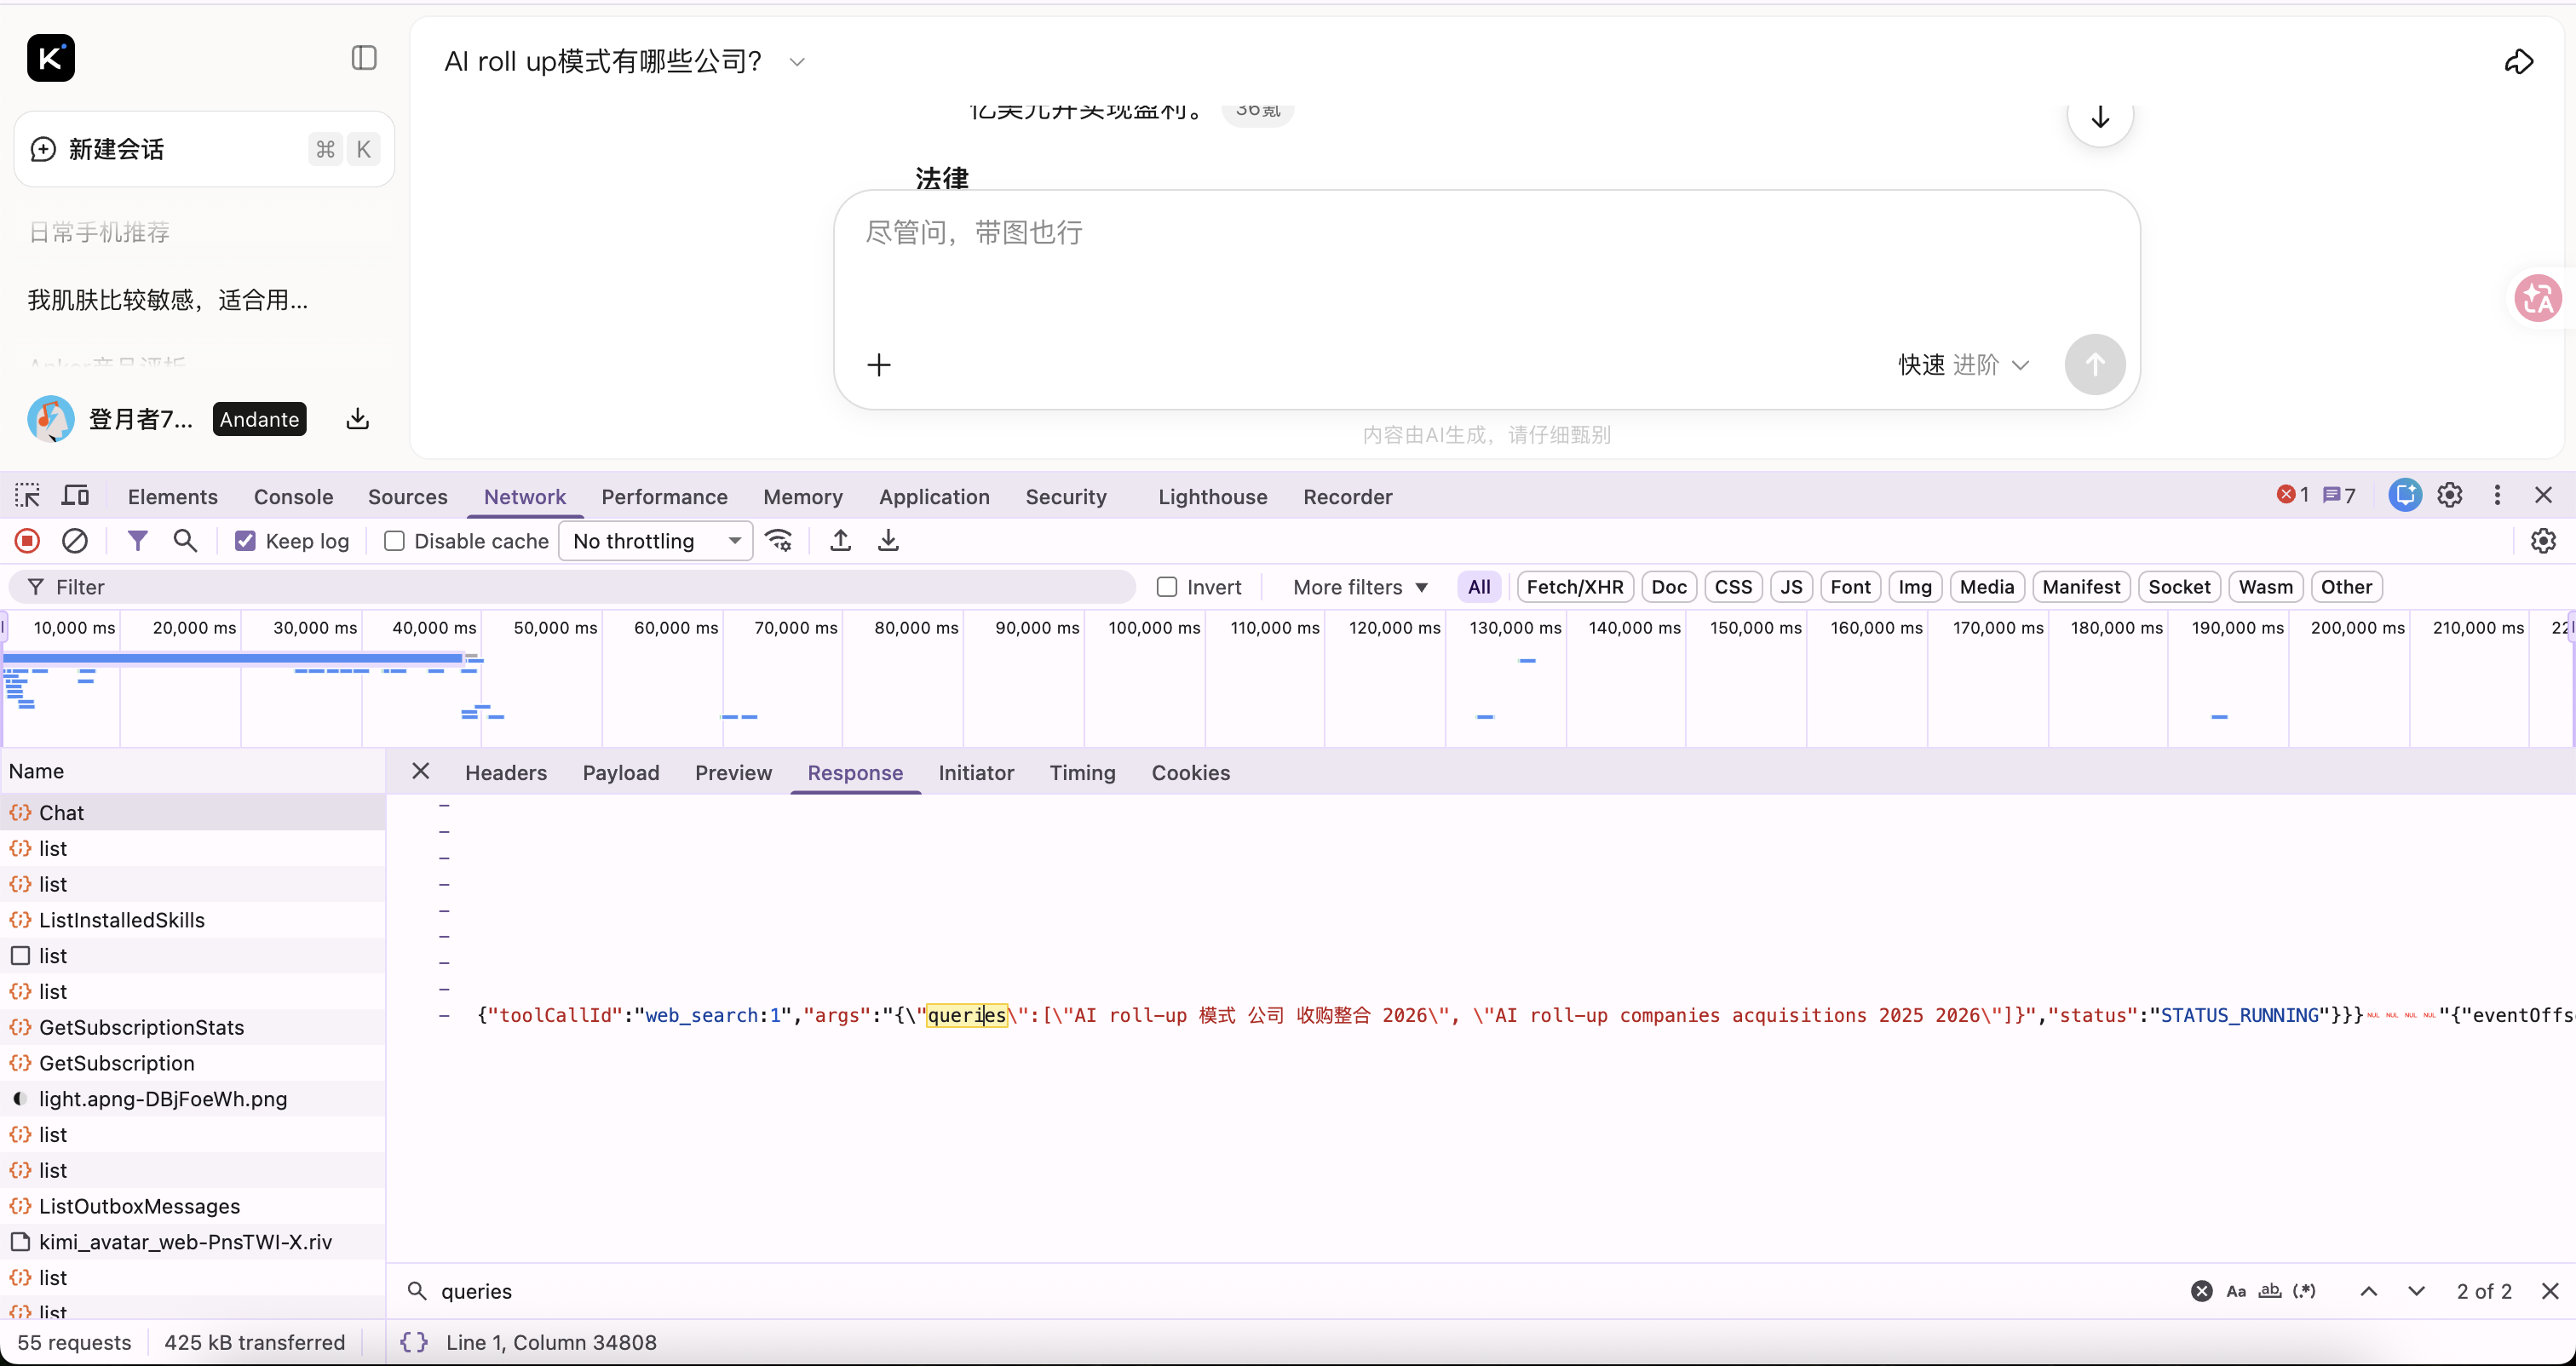The image size is (2576, 1366).
Task: Toggle the network filter funnel icon
Action: click(138, 541)
